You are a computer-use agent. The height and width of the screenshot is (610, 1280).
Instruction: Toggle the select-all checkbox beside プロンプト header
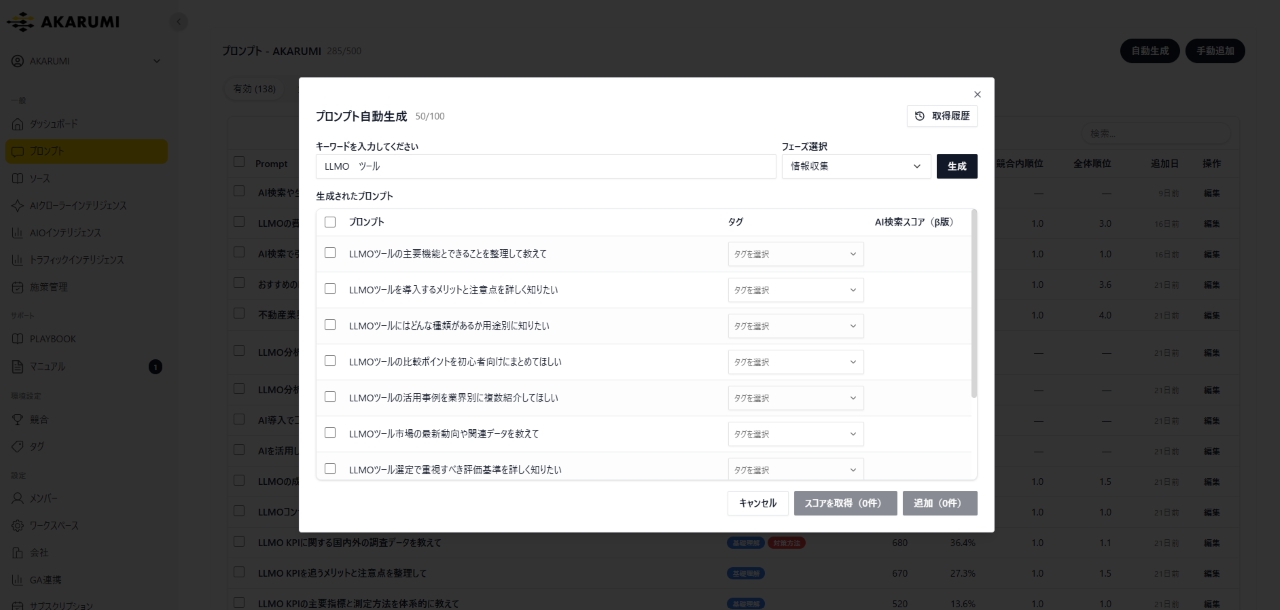[330, 222]
